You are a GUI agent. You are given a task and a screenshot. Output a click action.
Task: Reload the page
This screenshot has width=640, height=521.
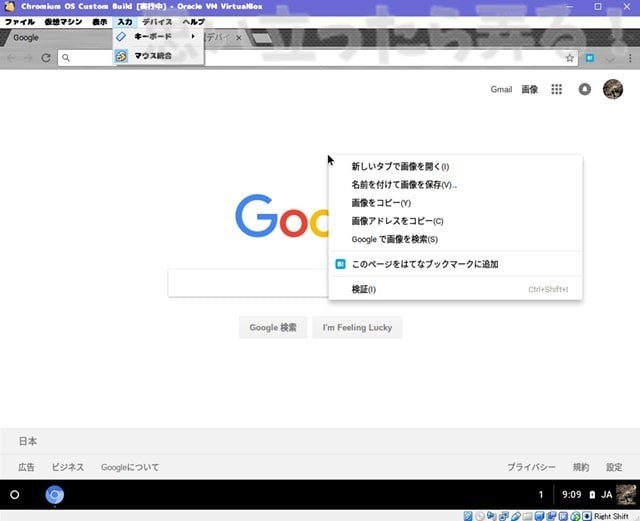point(46,58)
